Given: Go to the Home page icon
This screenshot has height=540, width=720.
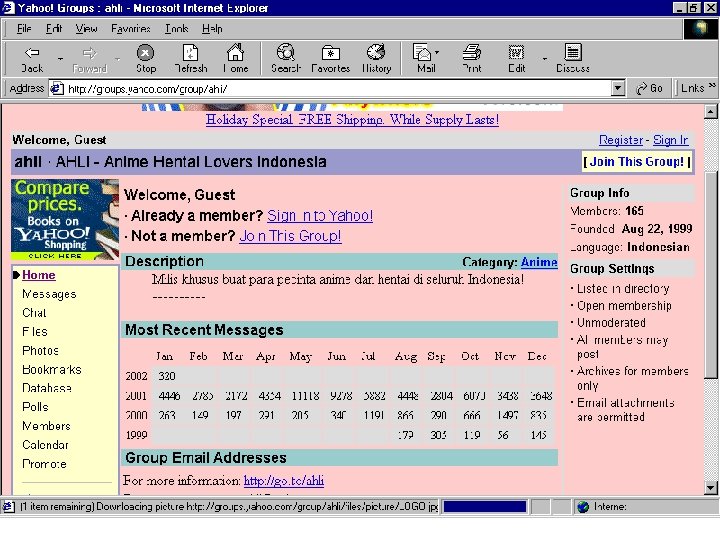Looking at the screenshot, I should click(x=236, y=58).
